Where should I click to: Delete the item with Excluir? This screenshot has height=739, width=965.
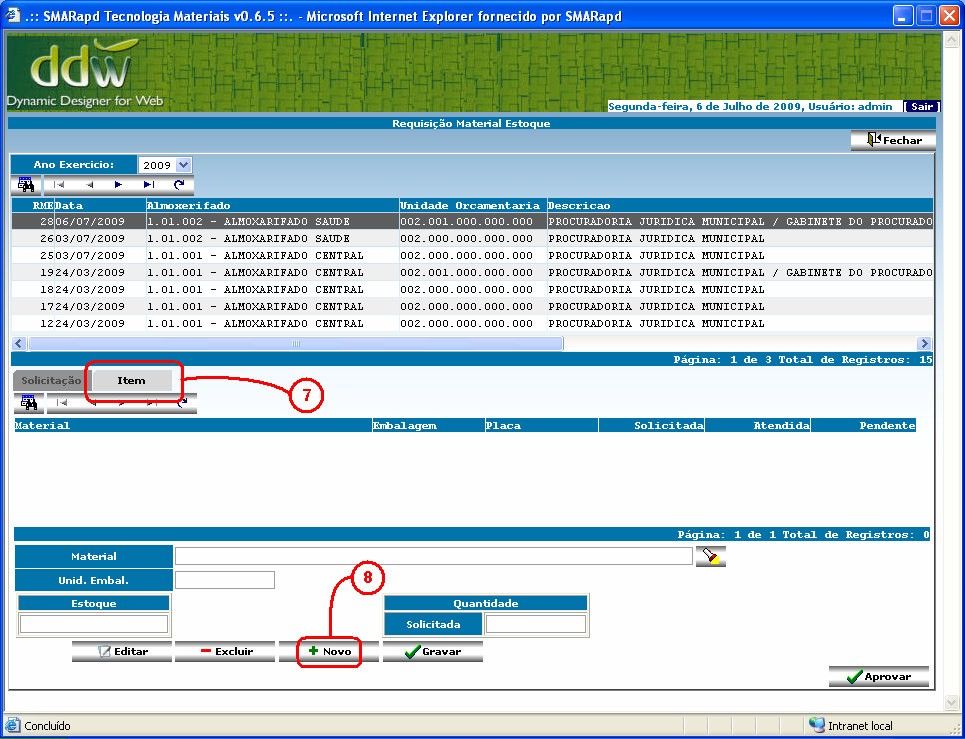pyautogui.click(x=225, y=652)
